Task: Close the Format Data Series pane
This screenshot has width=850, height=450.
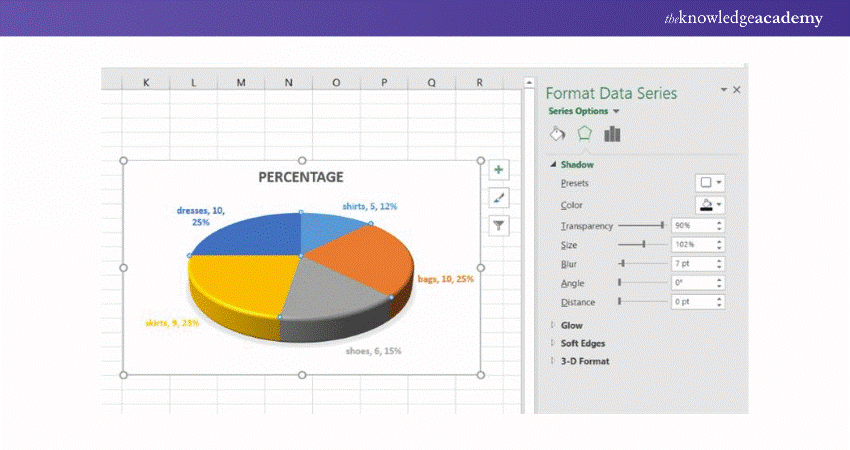Action: click(x=737, y=90)
